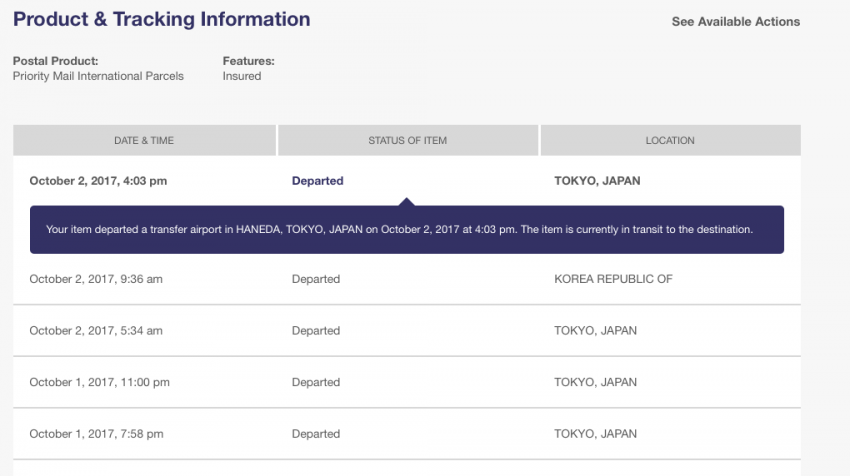This screenshot has width=850, height=476.
Task: Click the Insured feature label
Action: coord(242,76)
